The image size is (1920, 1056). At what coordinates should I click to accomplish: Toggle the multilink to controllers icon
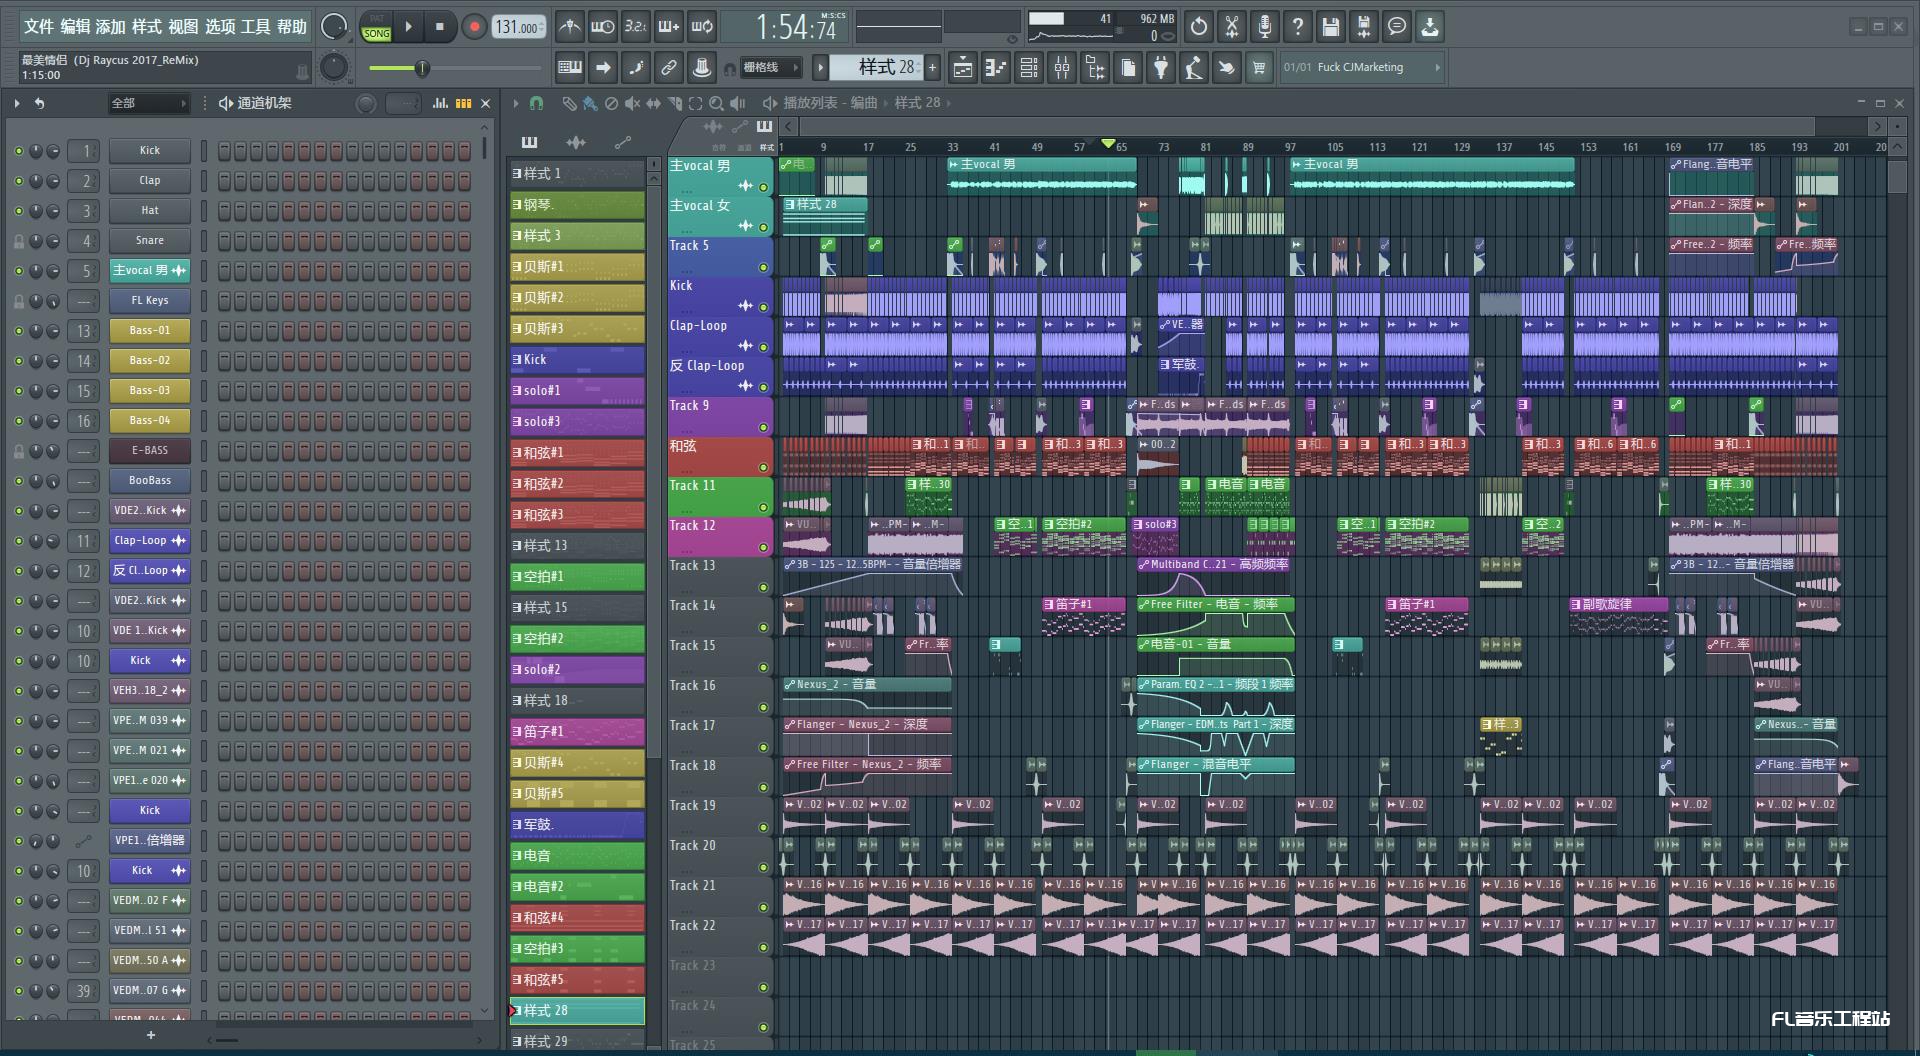click(669, 67)
